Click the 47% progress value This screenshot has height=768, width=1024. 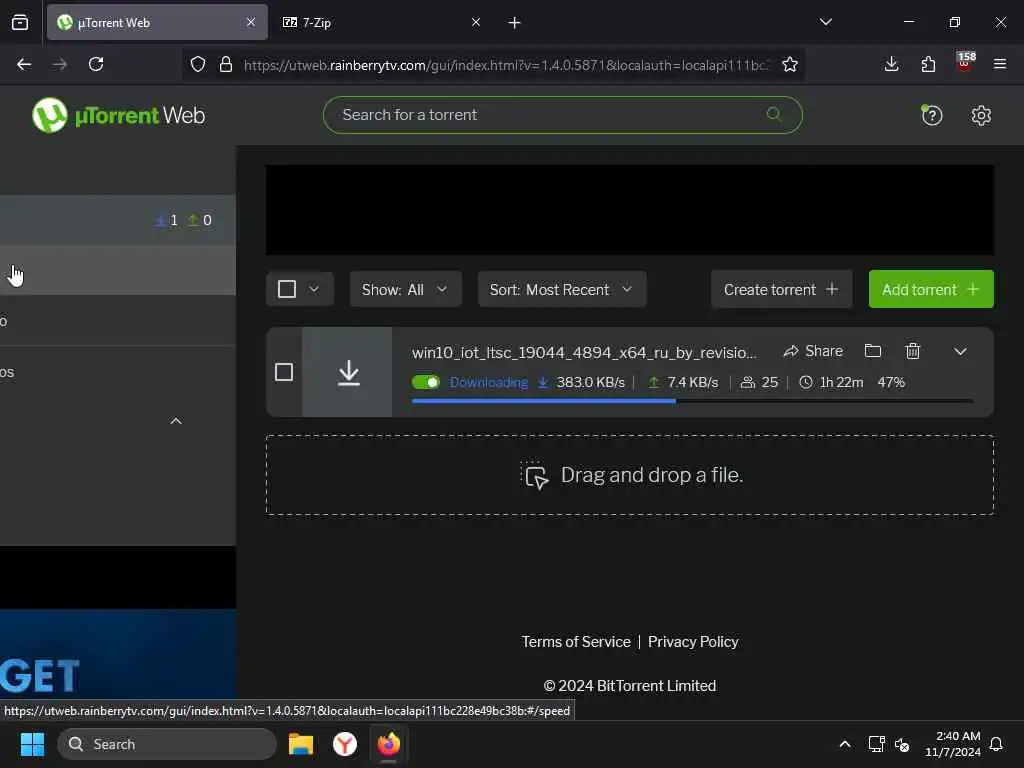point(891,382)
